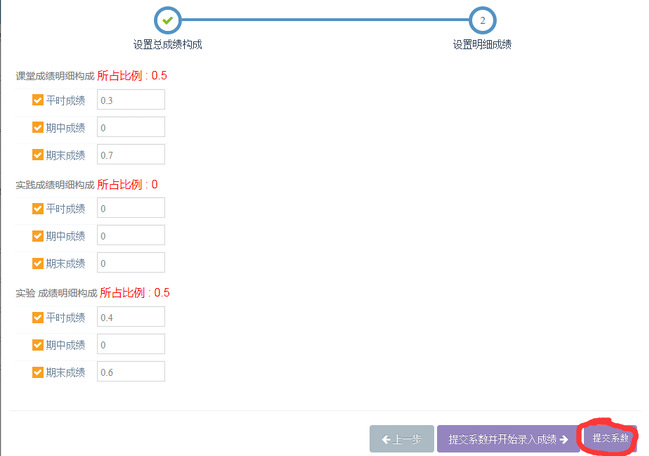Click the 实践 平时成绩 input field
This screenshot has height=456, width=649.
tap(130, 209)
